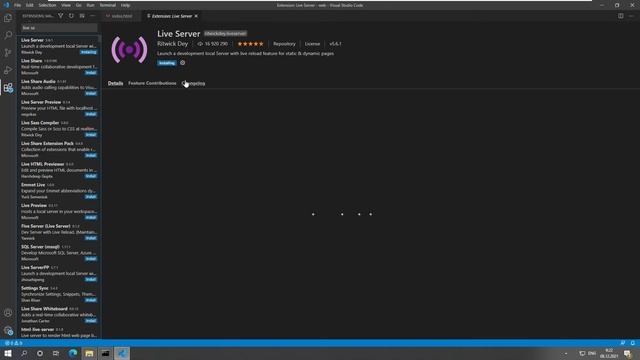
Task: Open the Help menu
Action: [125, 5]
